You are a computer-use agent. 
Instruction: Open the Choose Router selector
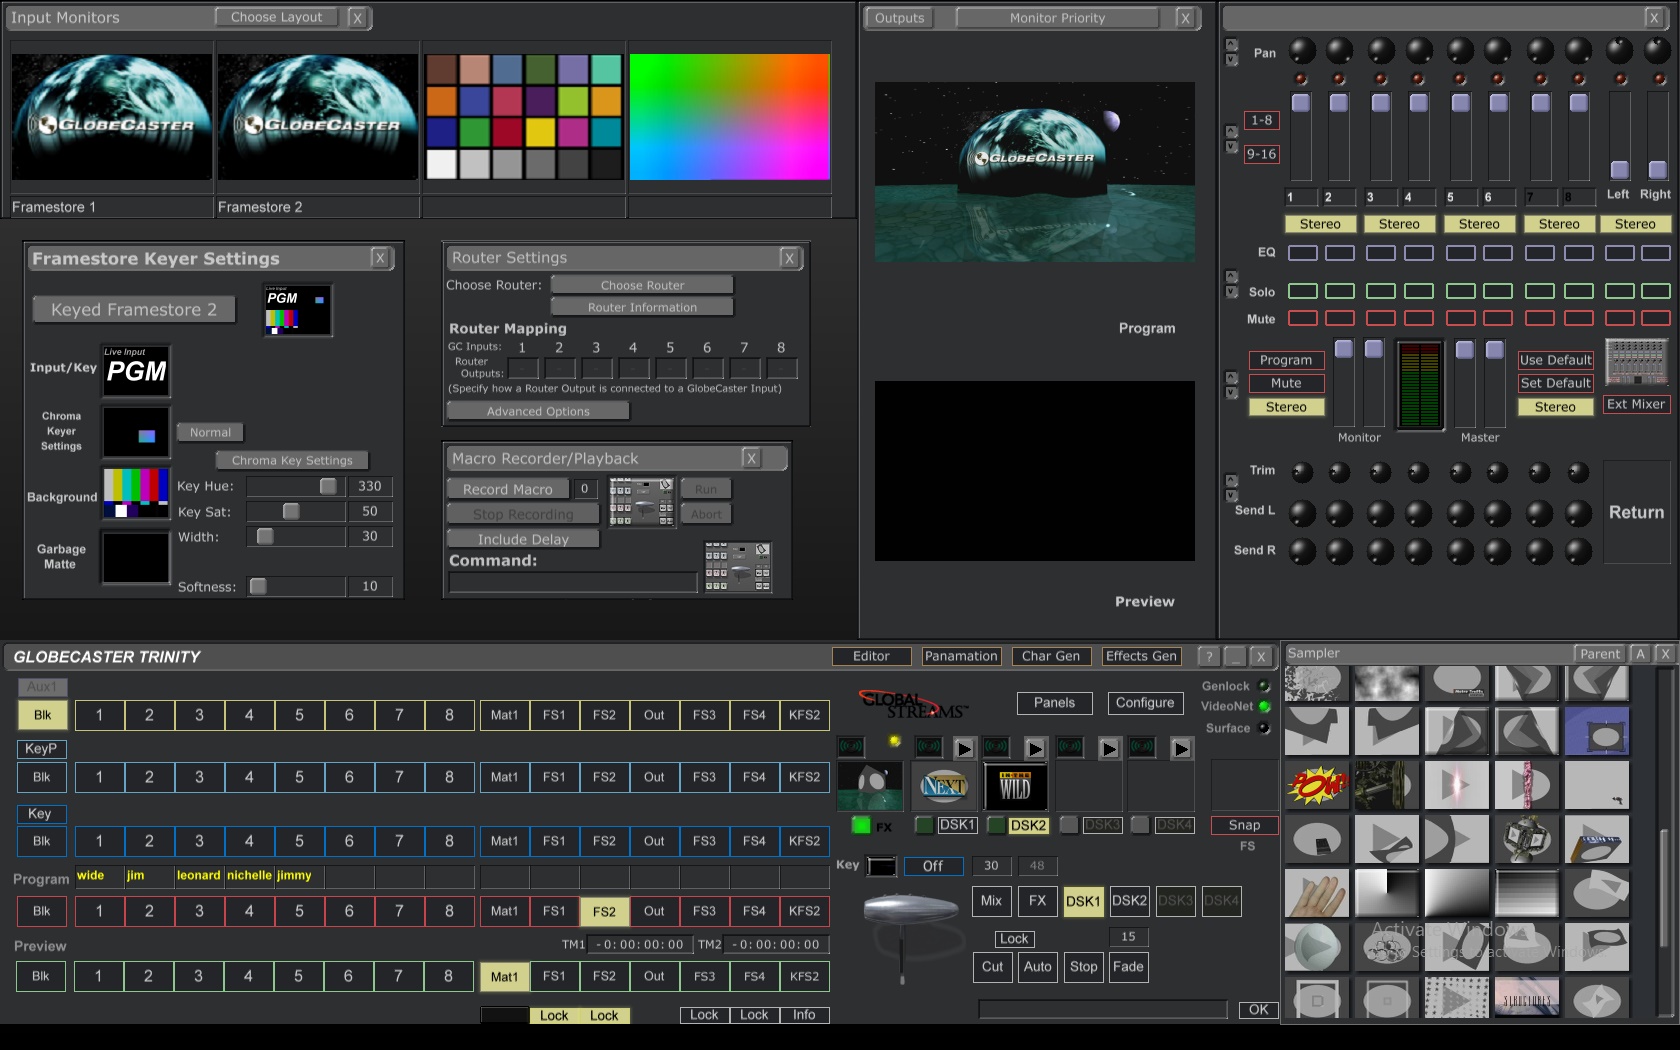tap(642, 285)
